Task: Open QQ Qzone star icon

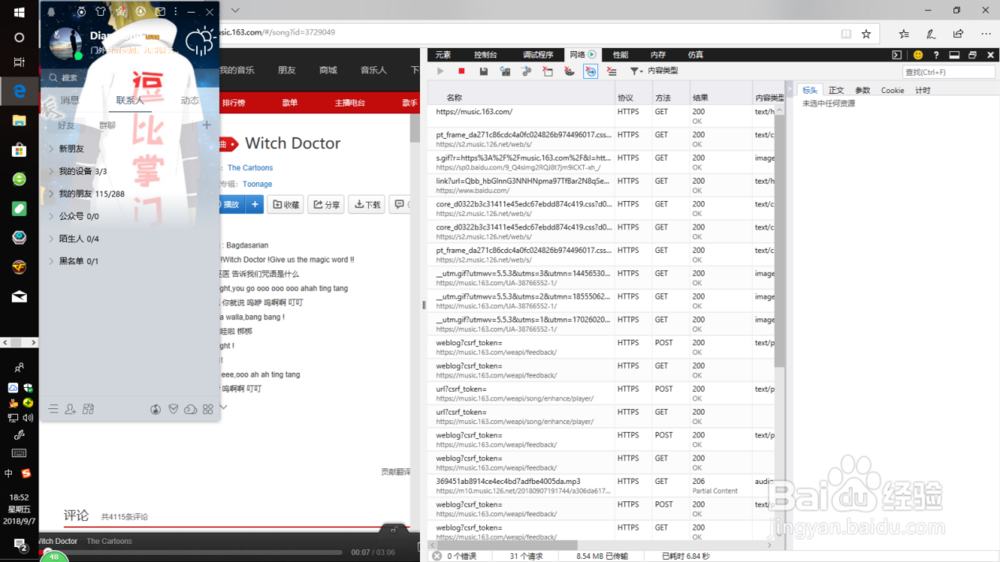Action: click(x=121, y=11)
